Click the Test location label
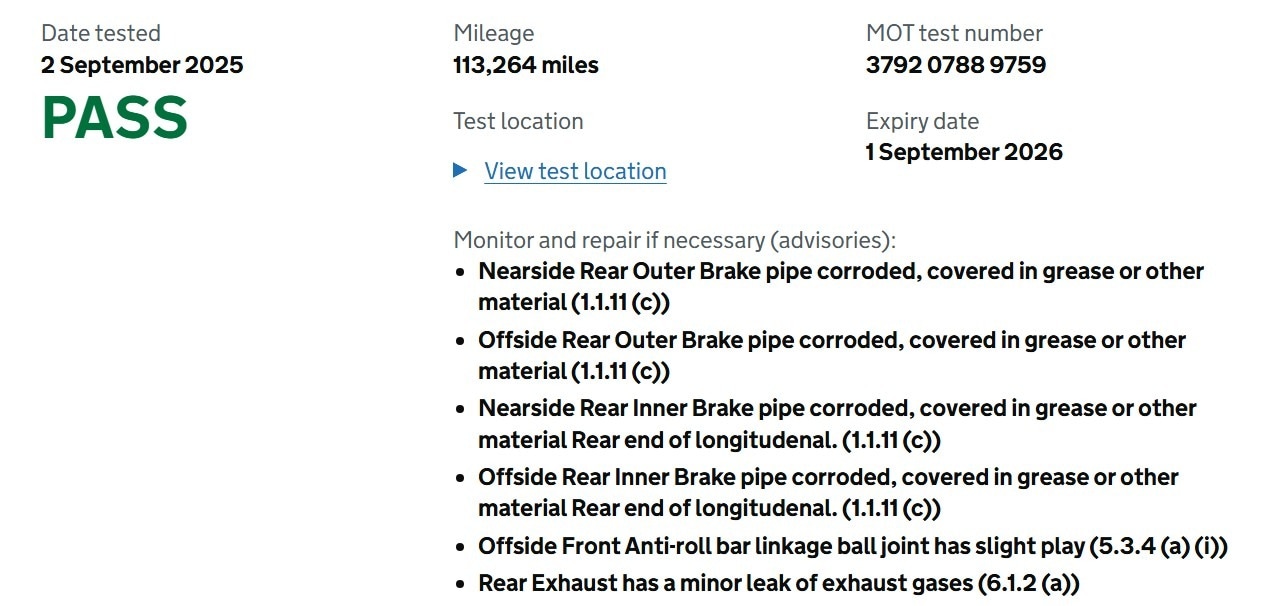This screenshot has width=1280, height=606. pos(518,121)
